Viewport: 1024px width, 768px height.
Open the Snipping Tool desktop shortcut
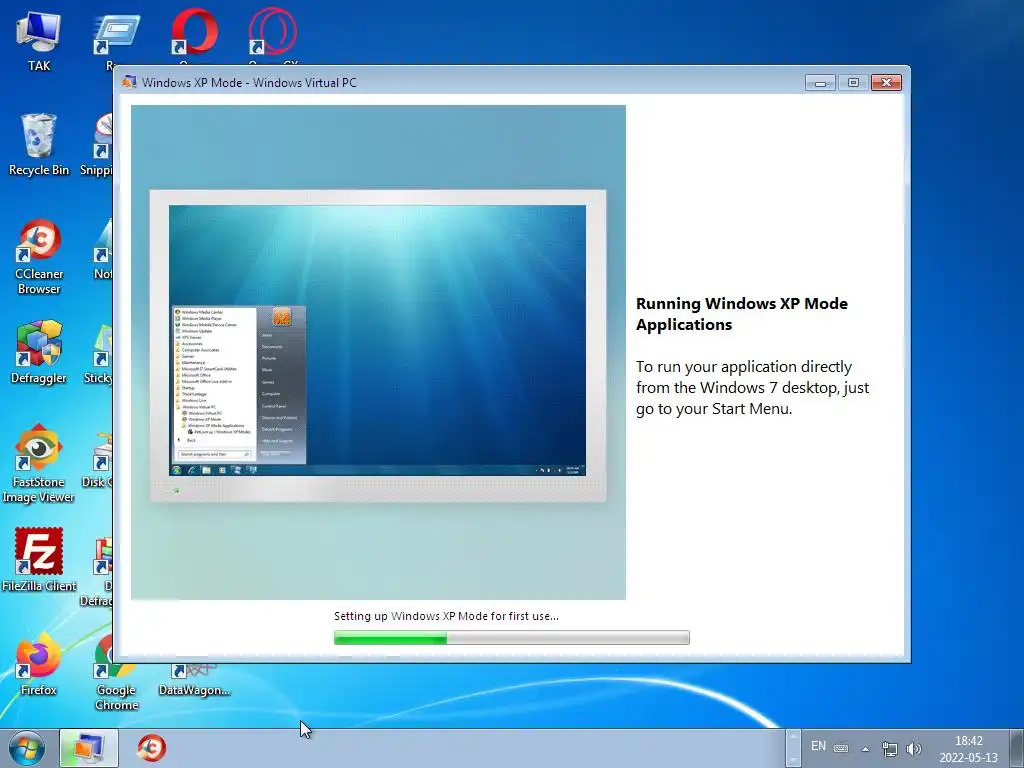point(98,144)
